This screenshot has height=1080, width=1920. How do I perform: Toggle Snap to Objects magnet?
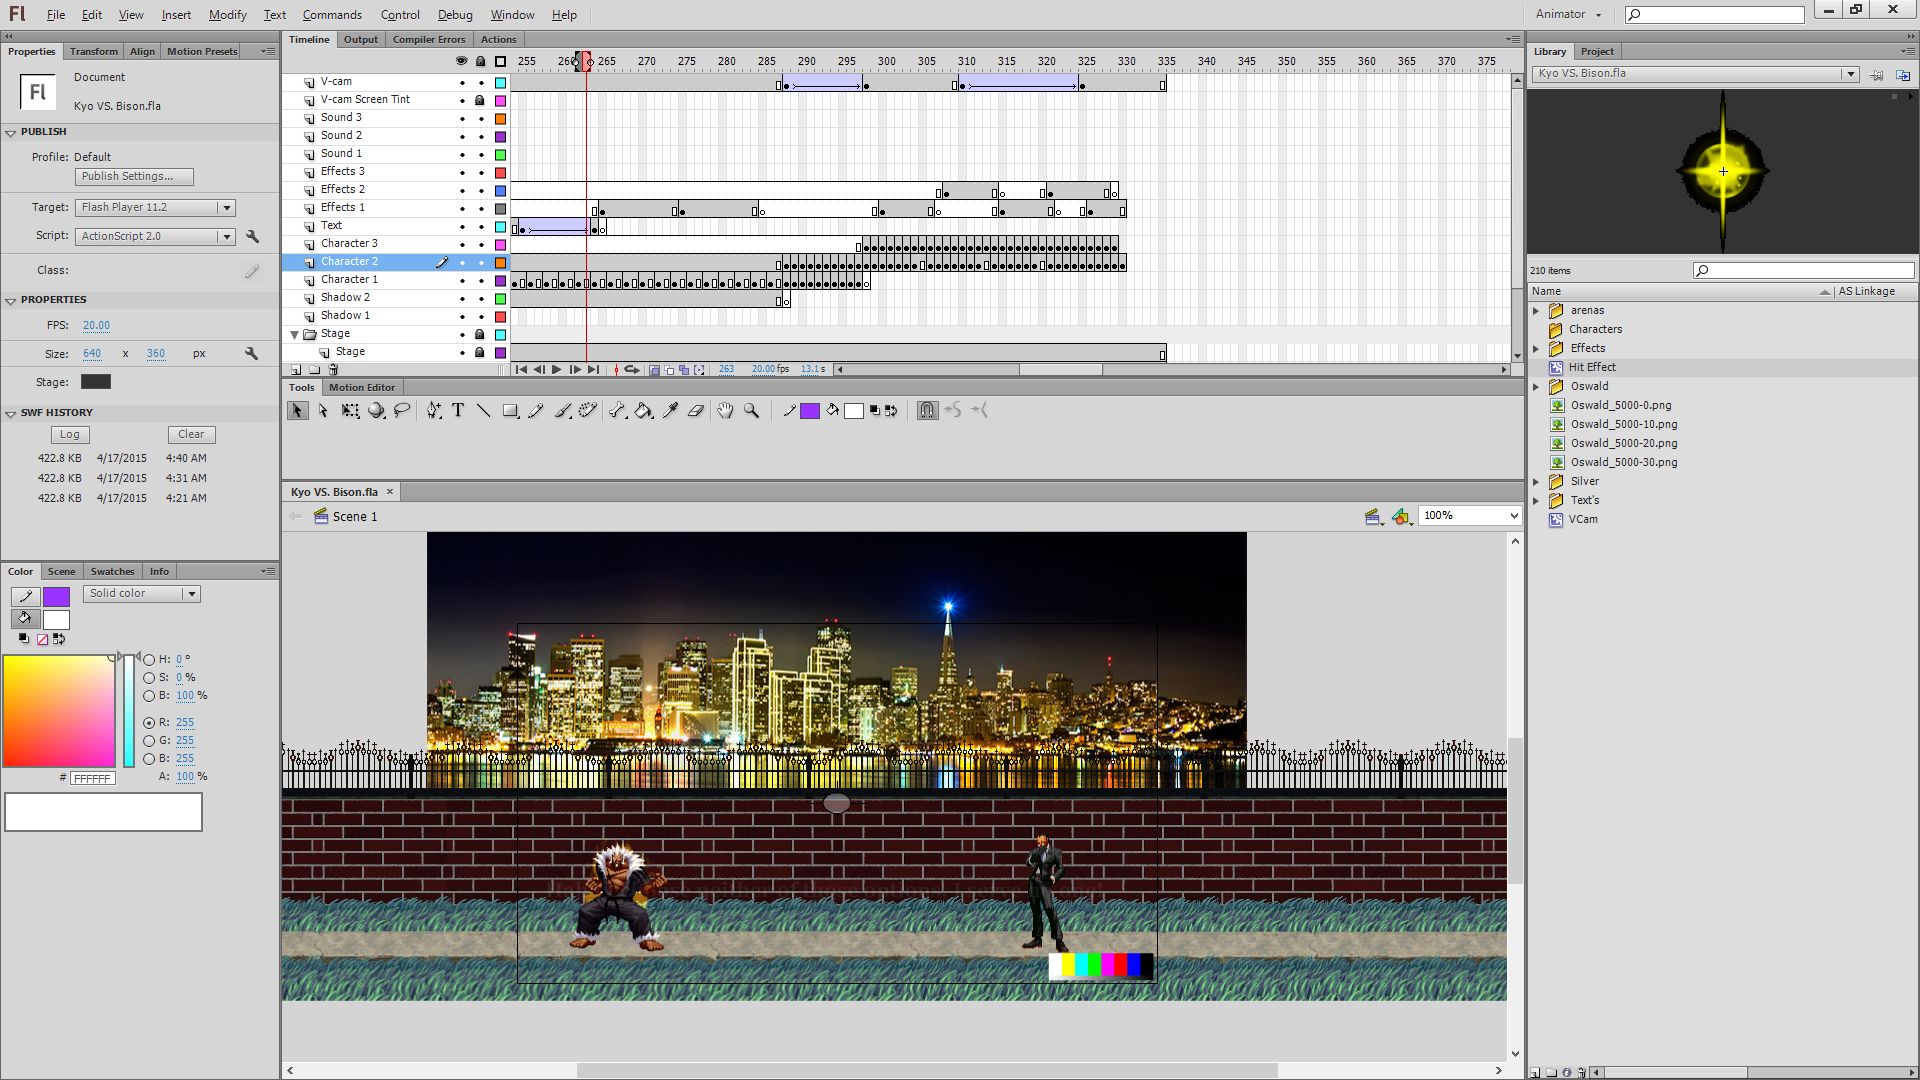(927, 410)
